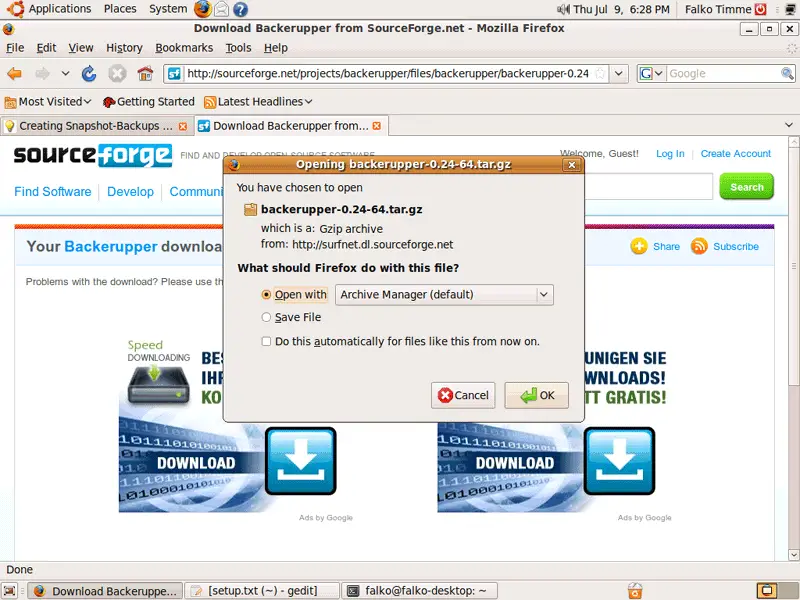Click the SourceForge site icon in address bar
800x600 pixels.
click(174, 74)
